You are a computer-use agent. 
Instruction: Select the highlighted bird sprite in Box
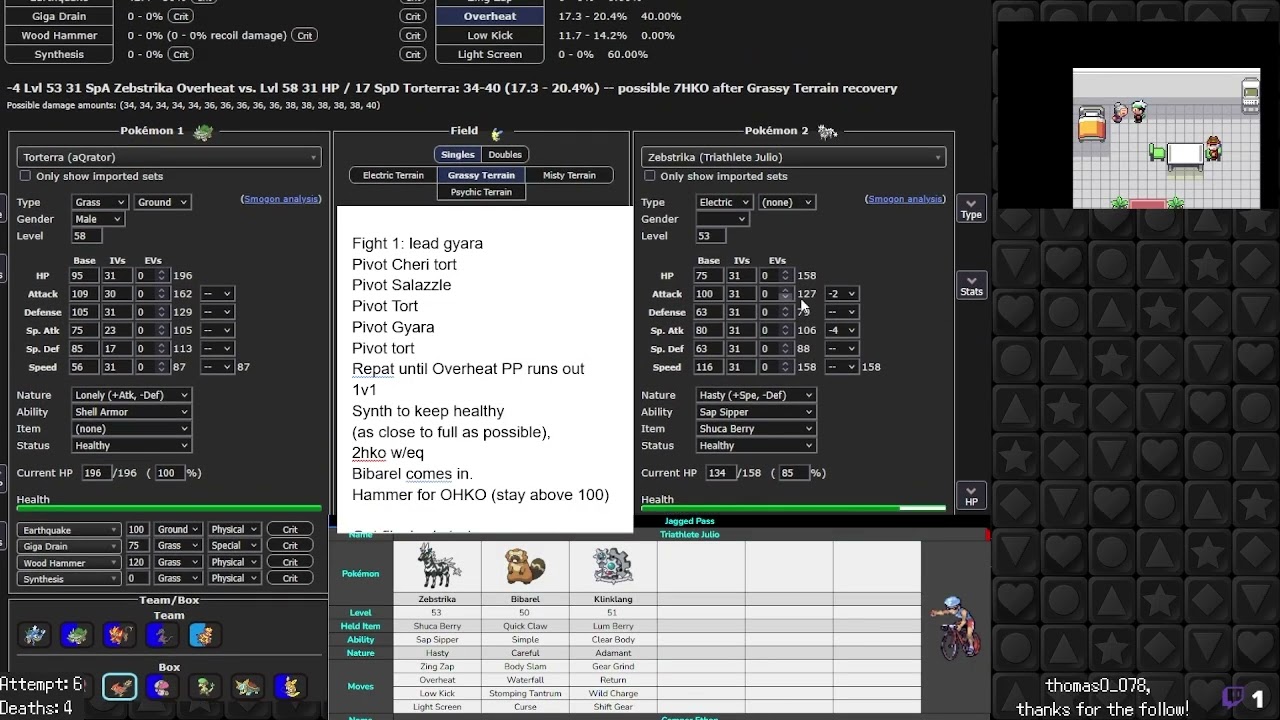click(x=119, y=687)
